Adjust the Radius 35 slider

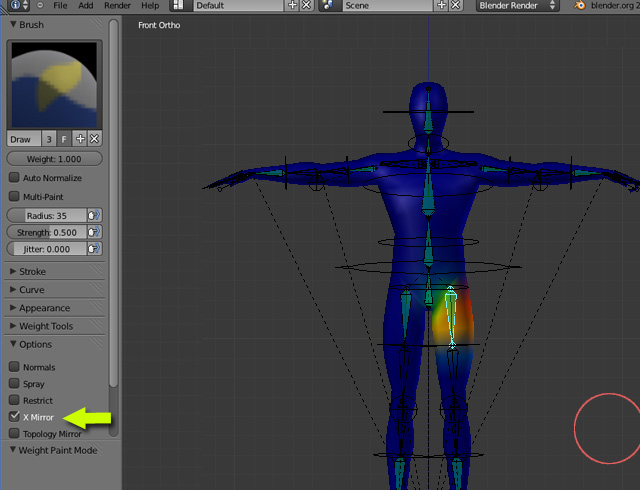point(47,215)
